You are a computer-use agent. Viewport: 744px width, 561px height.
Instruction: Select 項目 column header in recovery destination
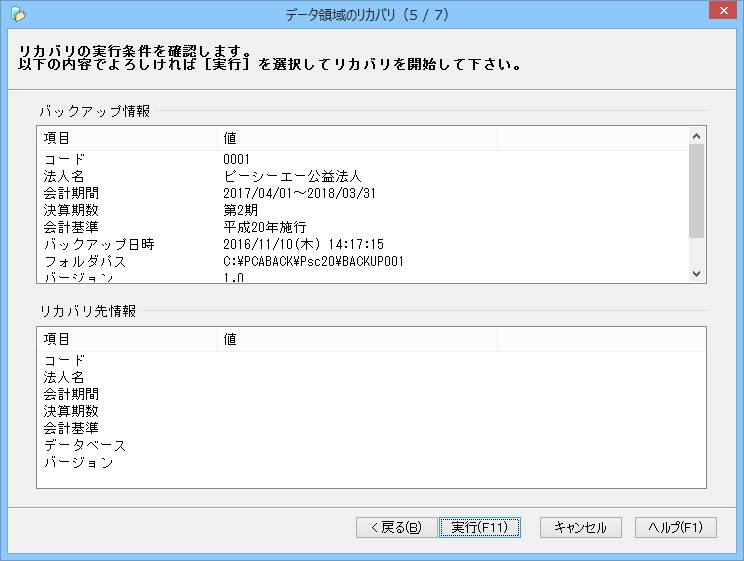[127, 339]
